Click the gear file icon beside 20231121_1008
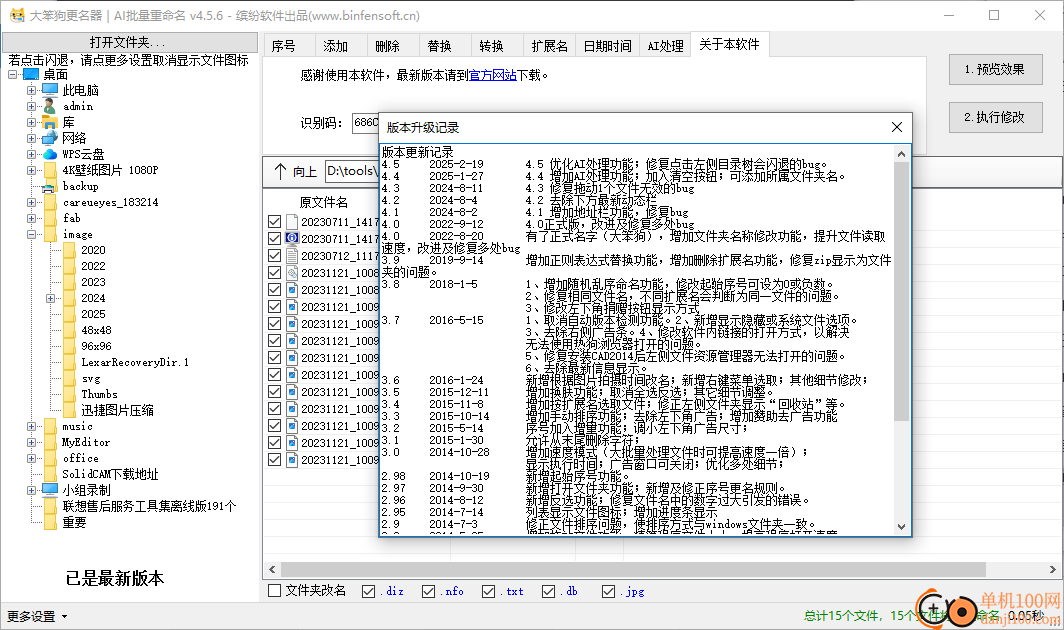This screenshot has height=630, width=1064. 292,272
